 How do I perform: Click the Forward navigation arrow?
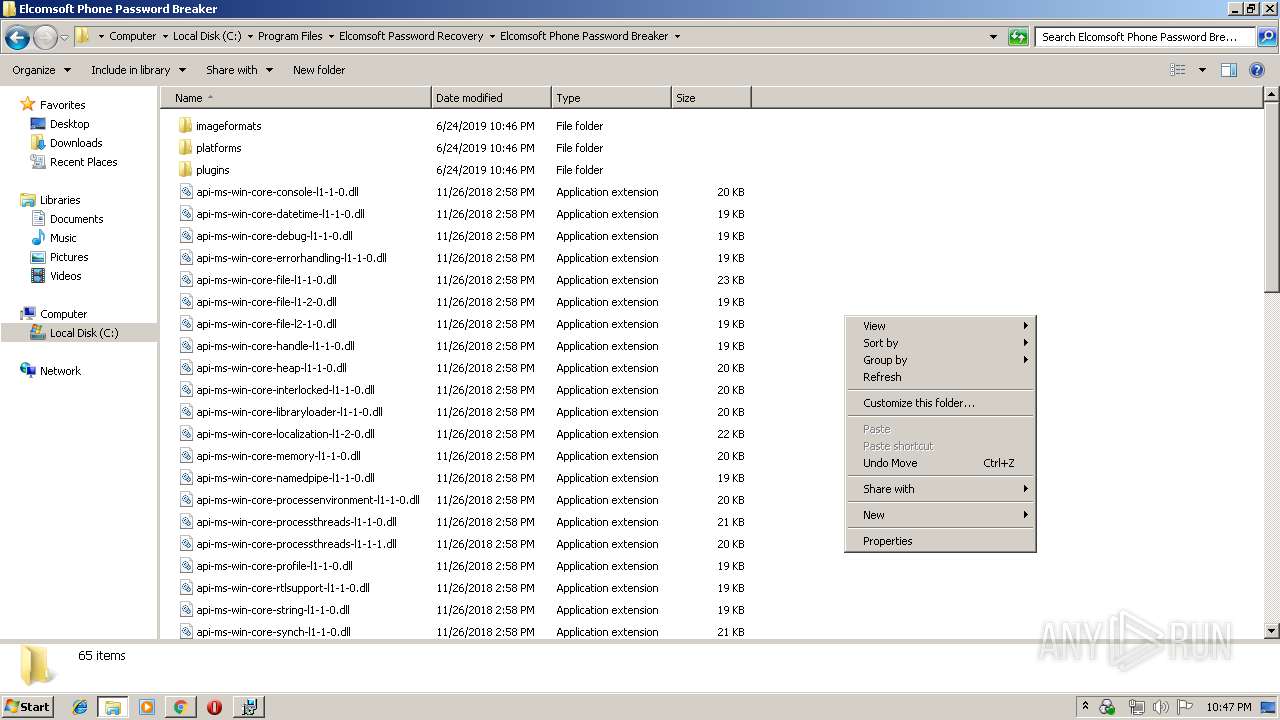[x=45, y=38]
